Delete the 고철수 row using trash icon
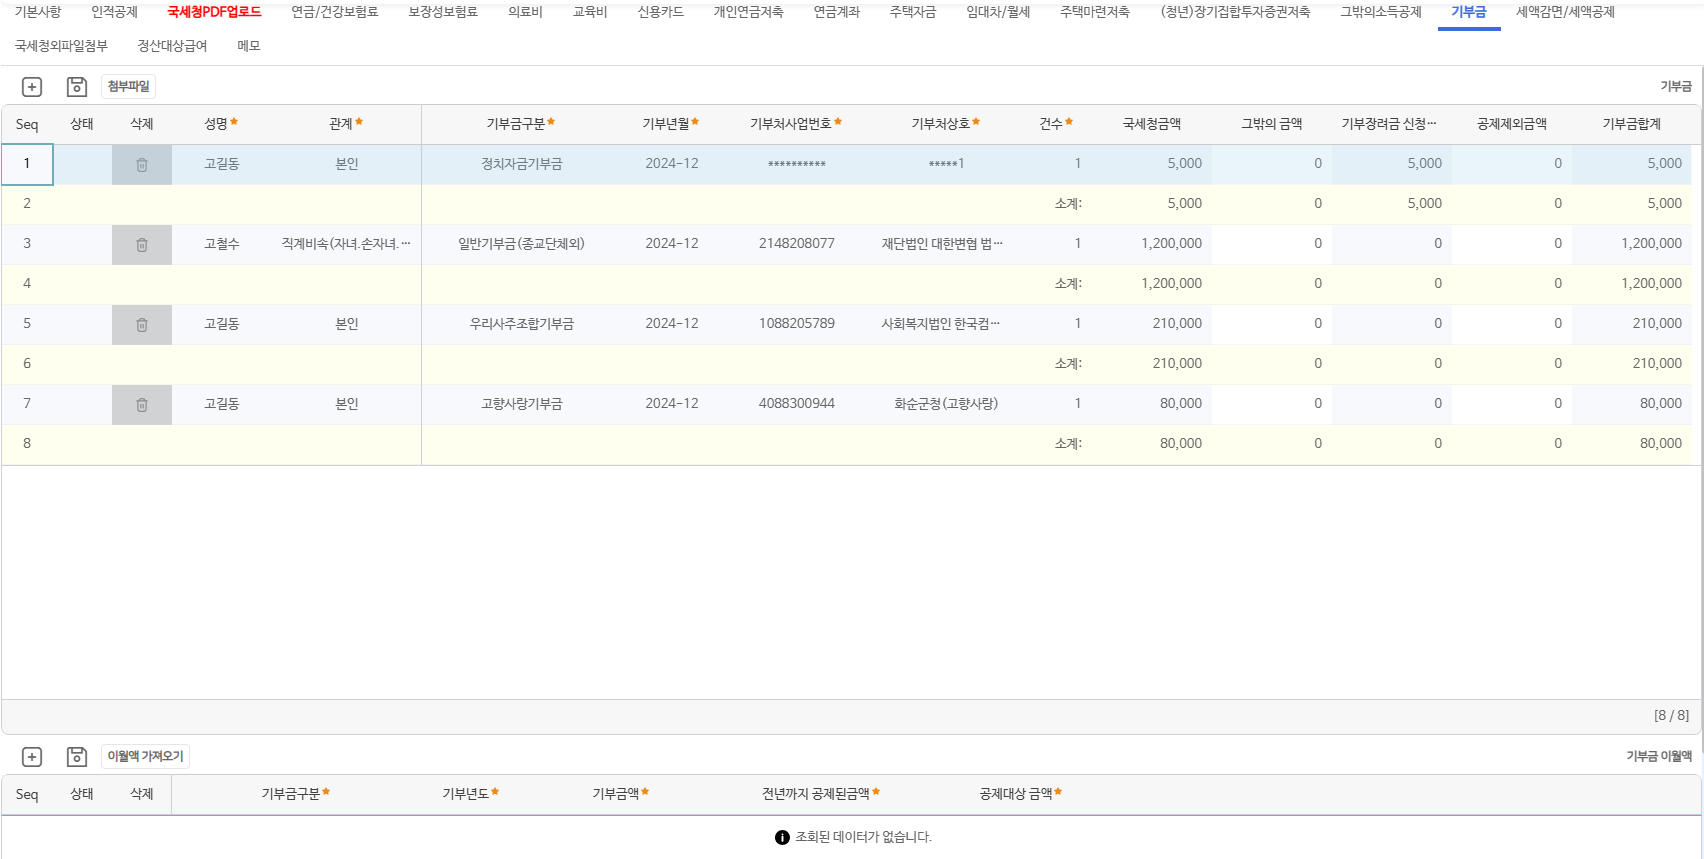Screen dimensions: 1704x859 142,245
